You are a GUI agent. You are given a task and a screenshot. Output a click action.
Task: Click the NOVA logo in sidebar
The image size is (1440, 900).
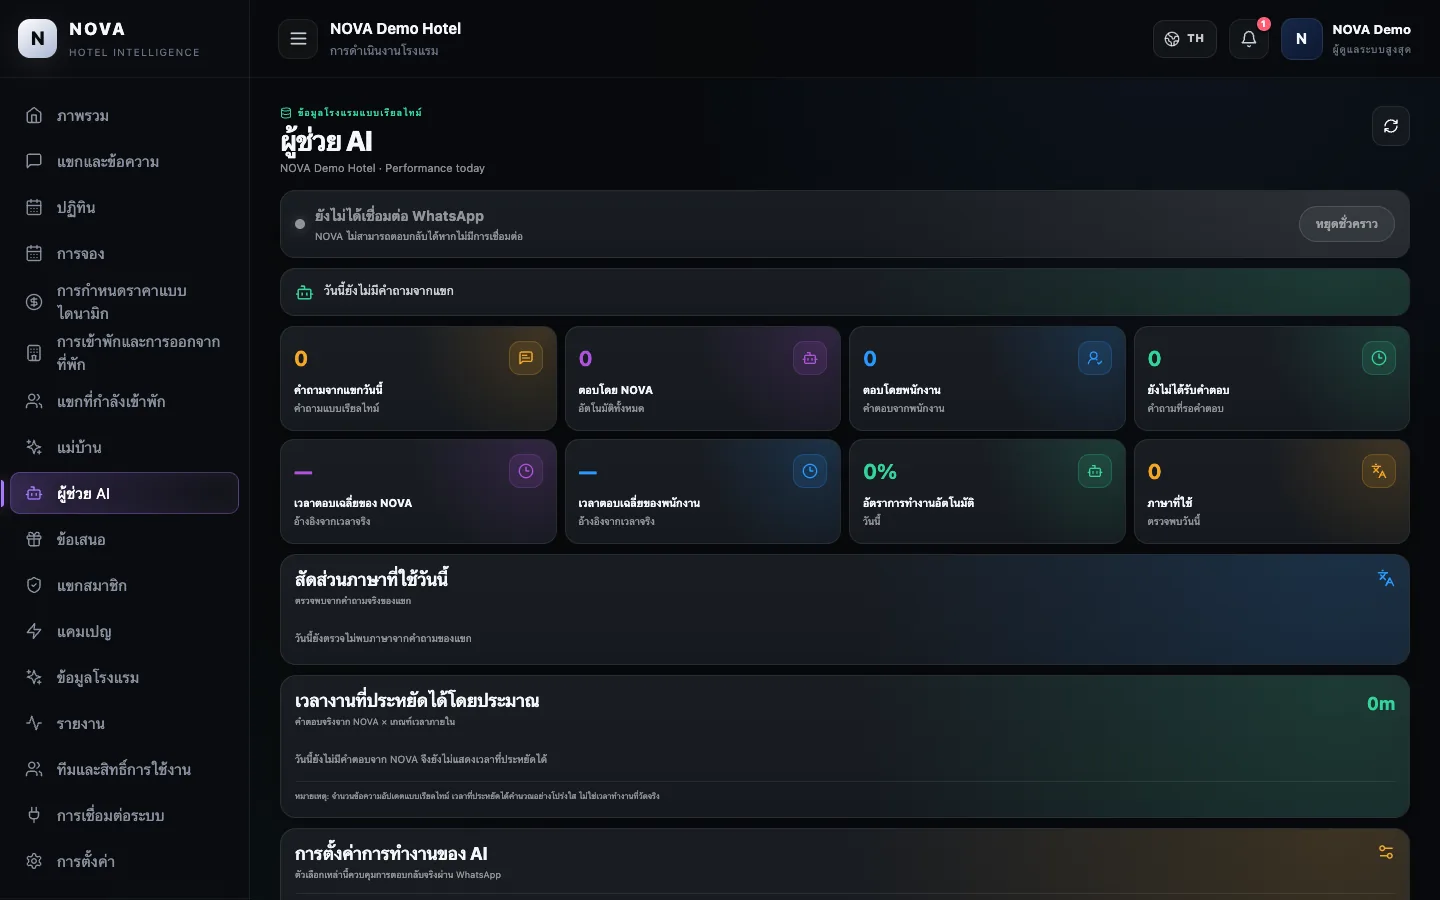point(38,39)
